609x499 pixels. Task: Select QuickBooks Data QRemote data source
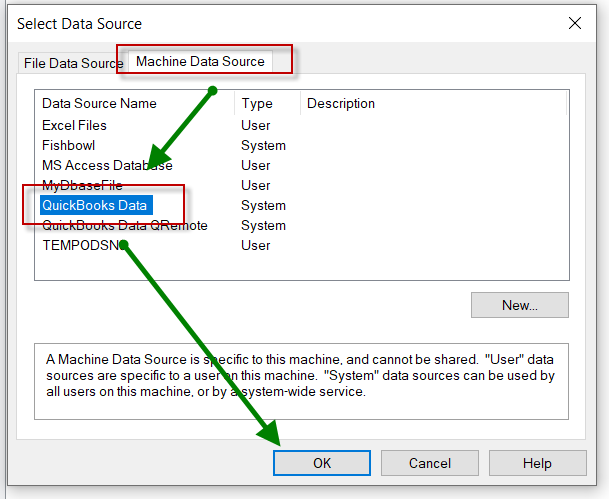pyautogui.click(x=125, y=225)
